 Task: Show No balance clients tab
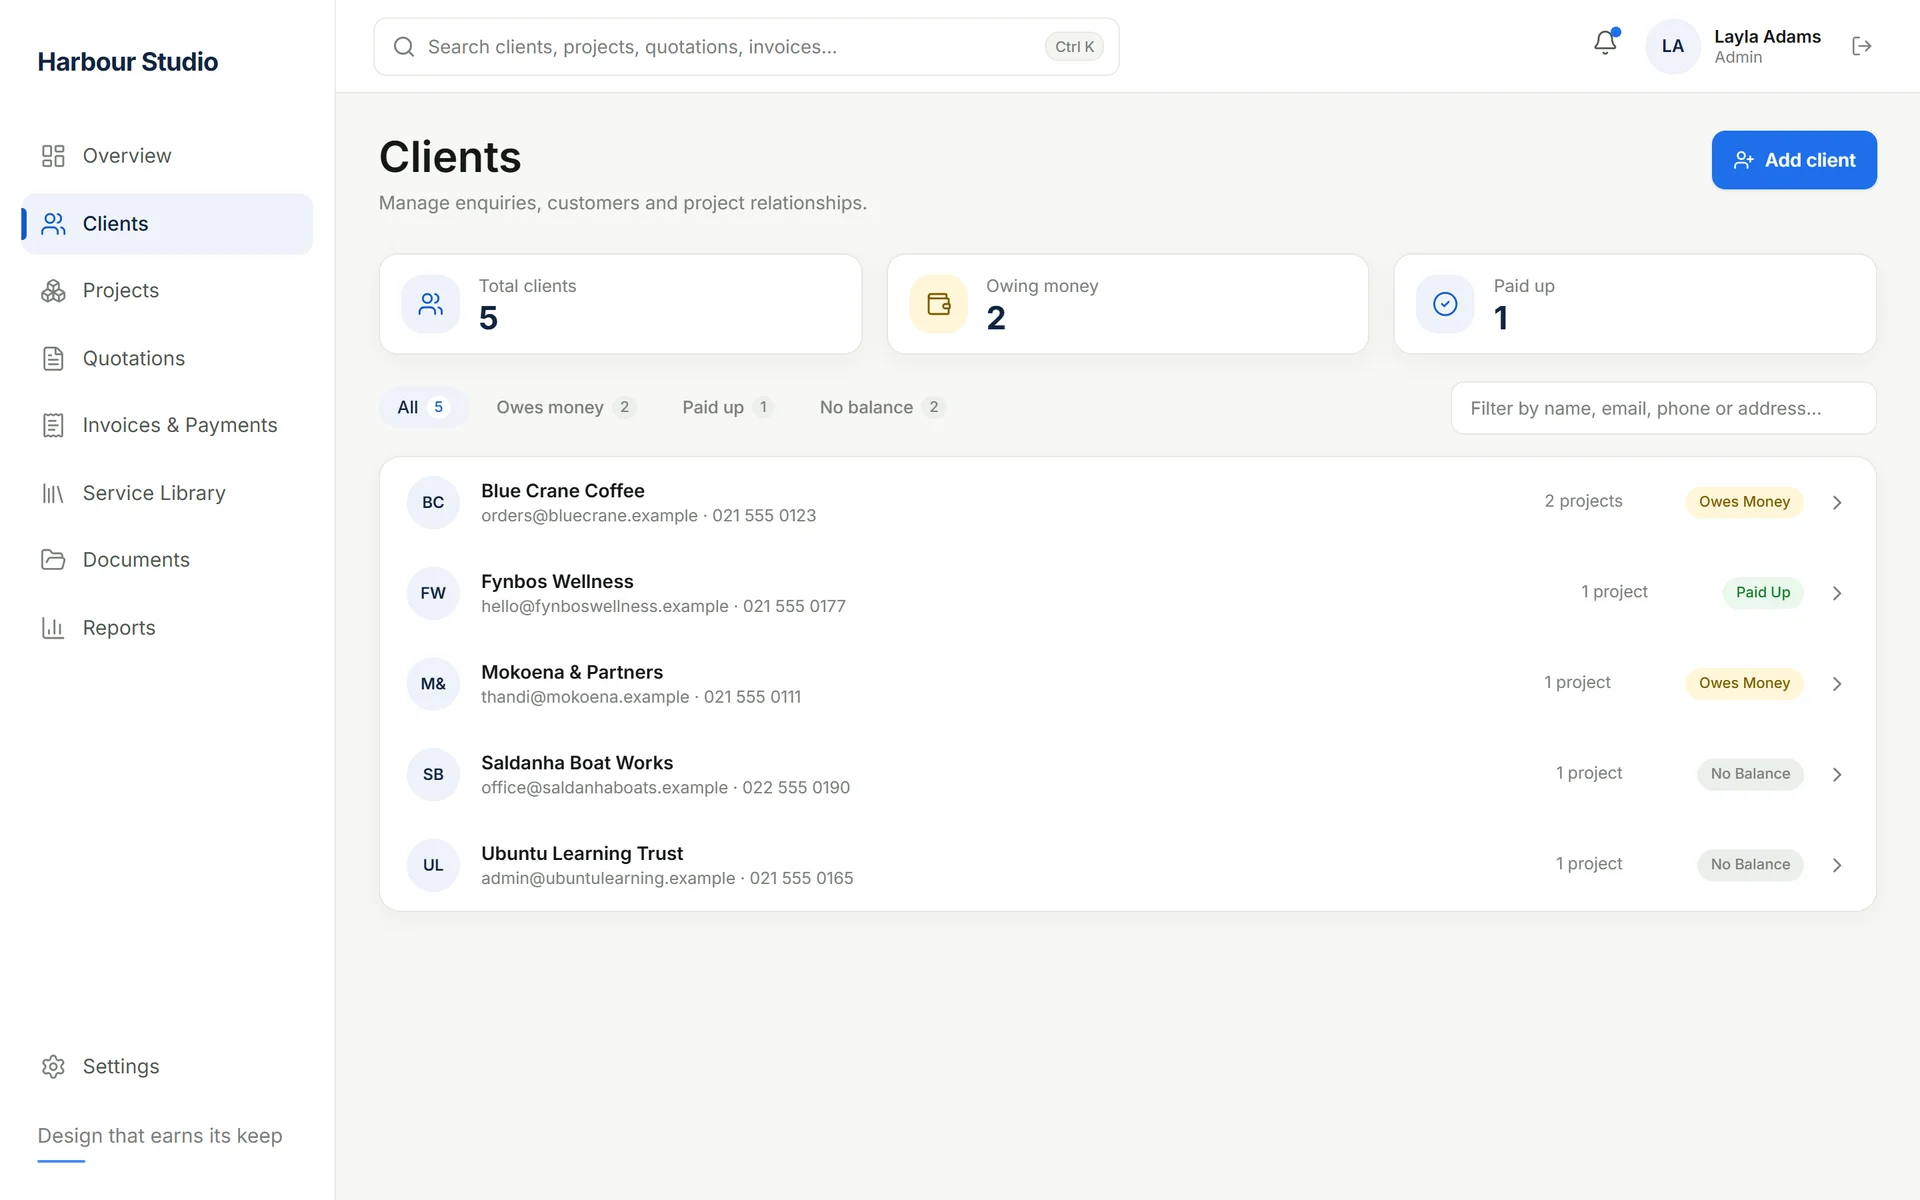(x=881, y=407)
